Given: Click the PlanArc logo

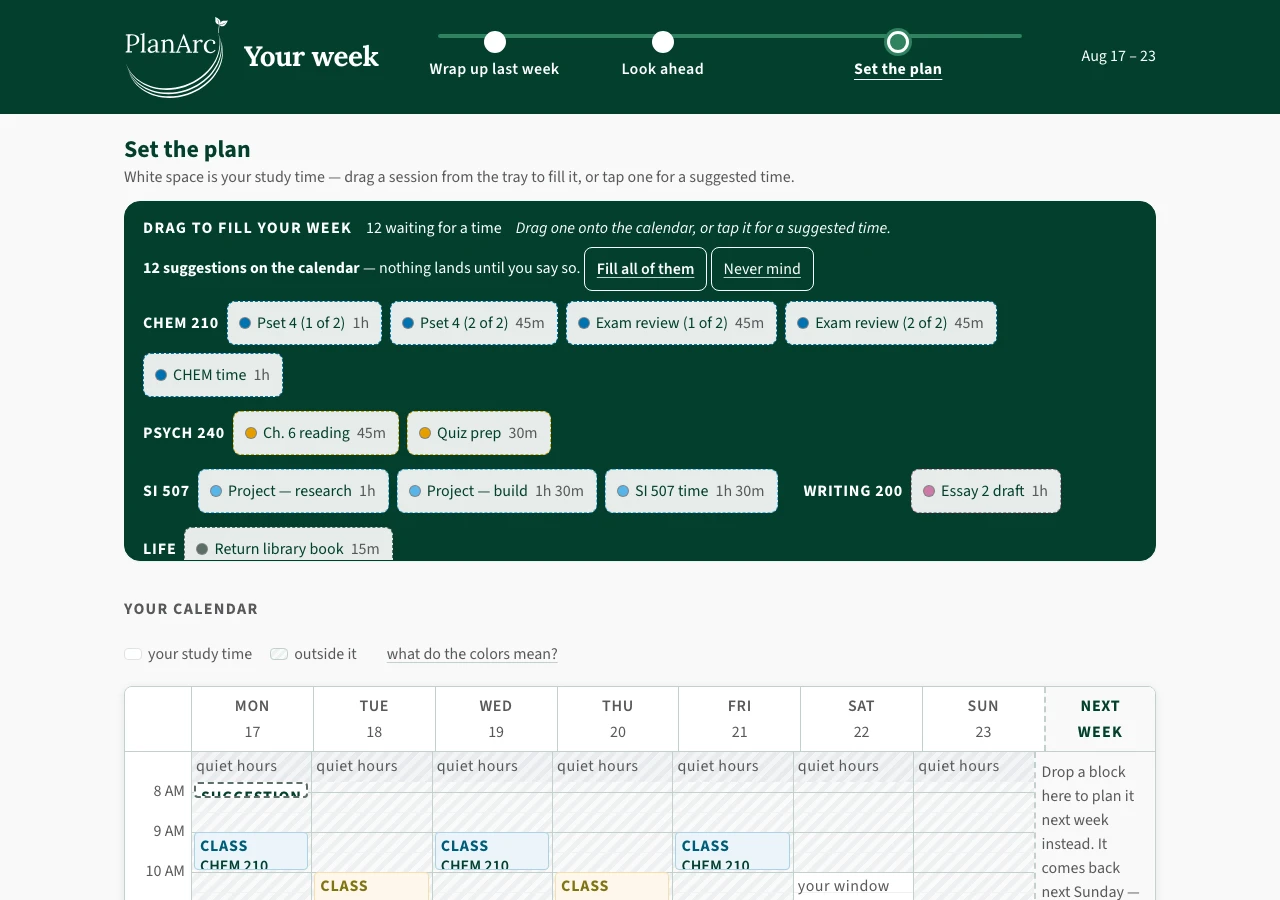Looking at the screenshot, I should (176, 57).
